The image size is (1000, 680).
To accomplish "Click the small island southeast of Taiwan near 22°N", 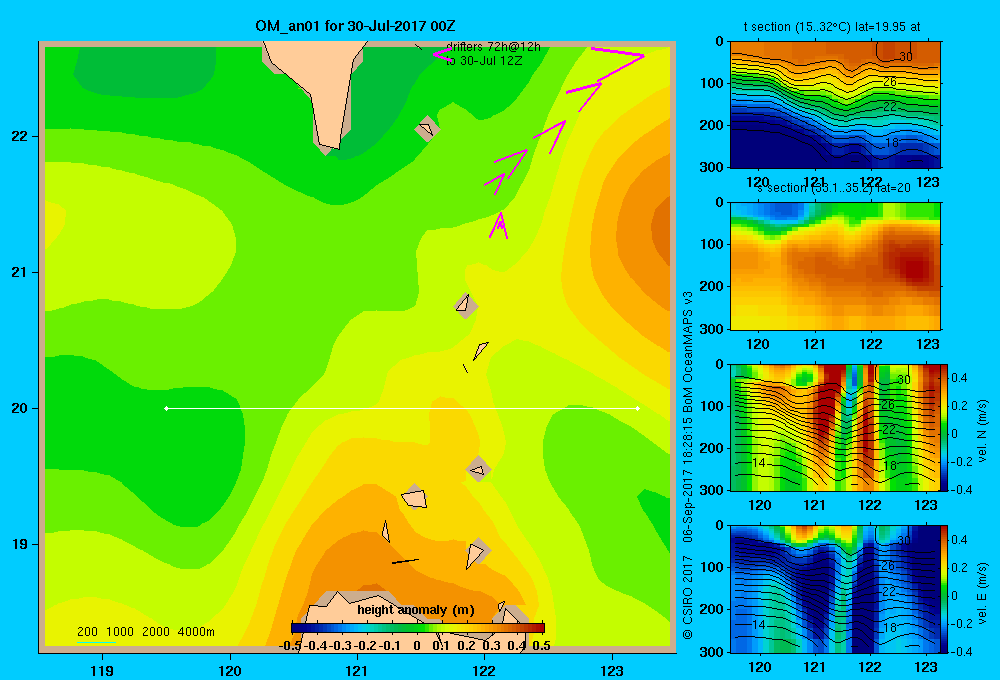I will point(427,129).
